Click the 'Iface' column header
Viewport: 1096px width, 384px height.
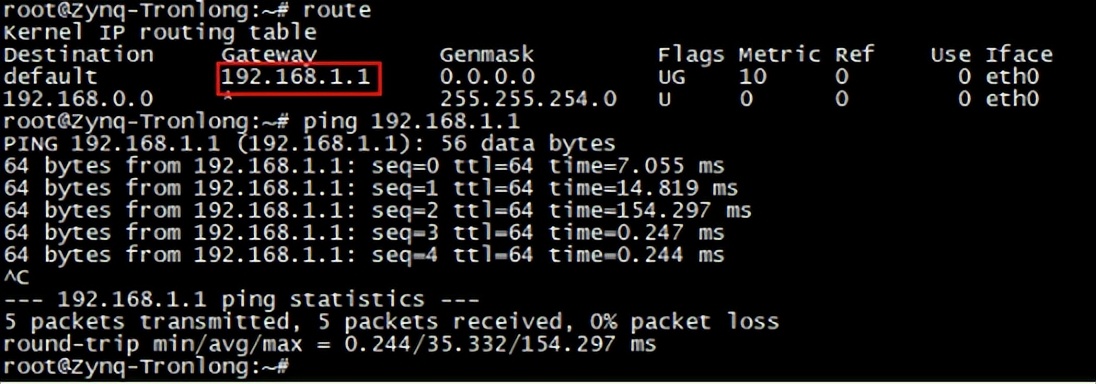(x=1018, y=55)
